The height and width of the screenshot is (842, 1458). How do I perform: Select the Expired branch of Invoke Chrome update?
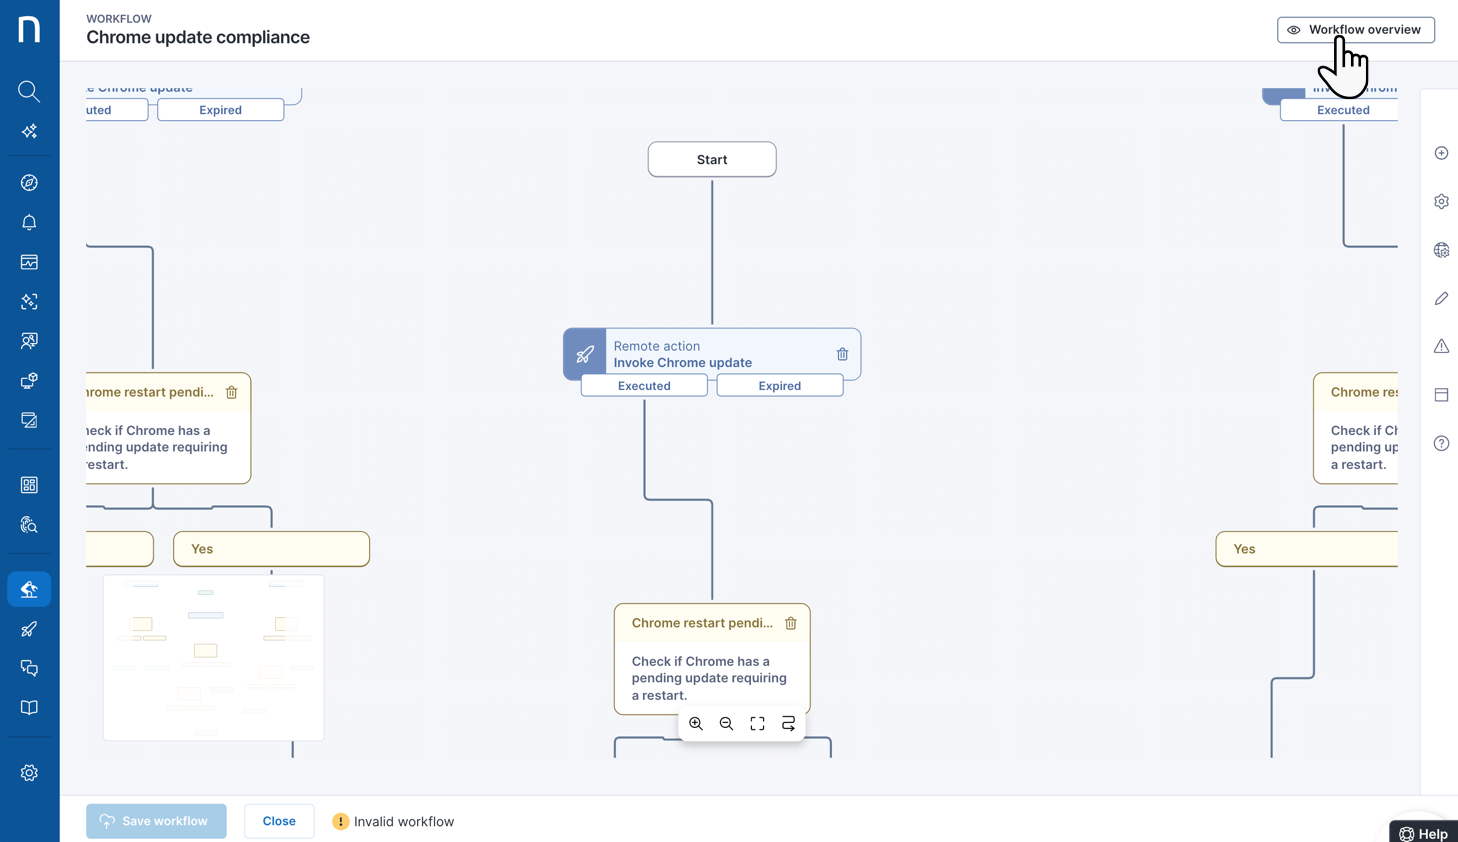[x=779, y=386]
